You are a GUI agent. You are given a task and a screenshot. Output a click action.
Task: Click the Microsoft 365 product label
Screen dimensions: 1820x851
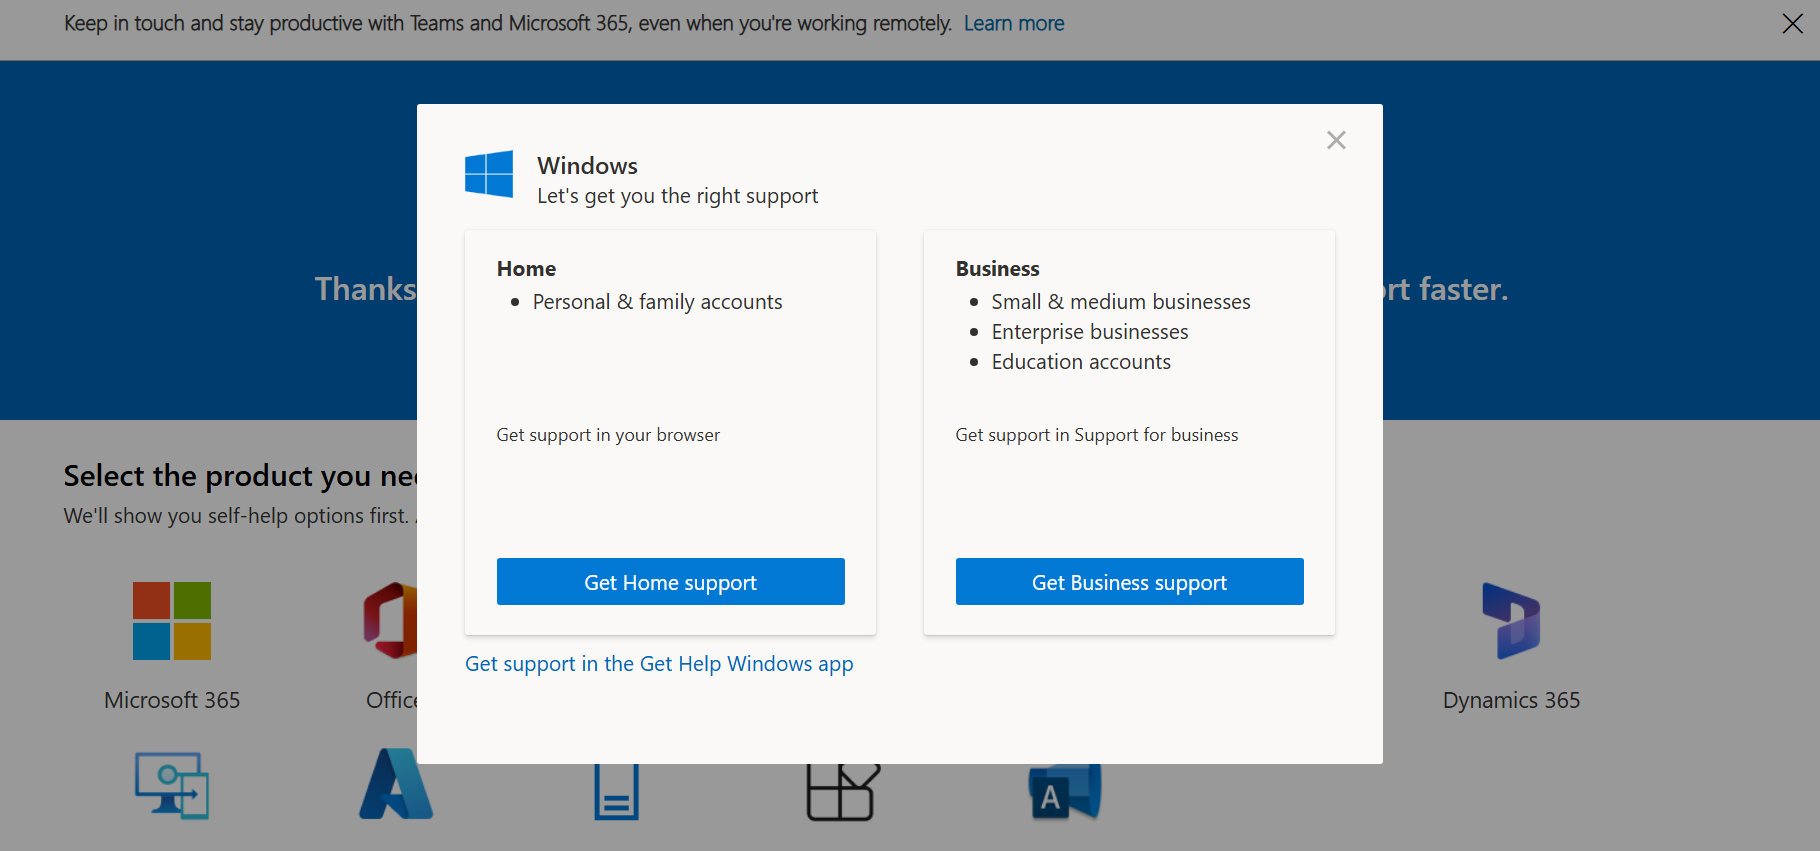coord(172,700)
